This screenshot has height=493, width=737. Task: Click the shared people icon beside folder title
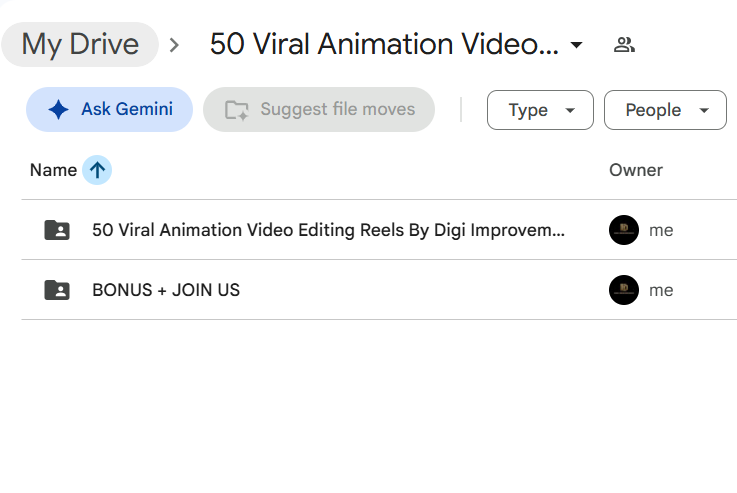coord(624,45)
